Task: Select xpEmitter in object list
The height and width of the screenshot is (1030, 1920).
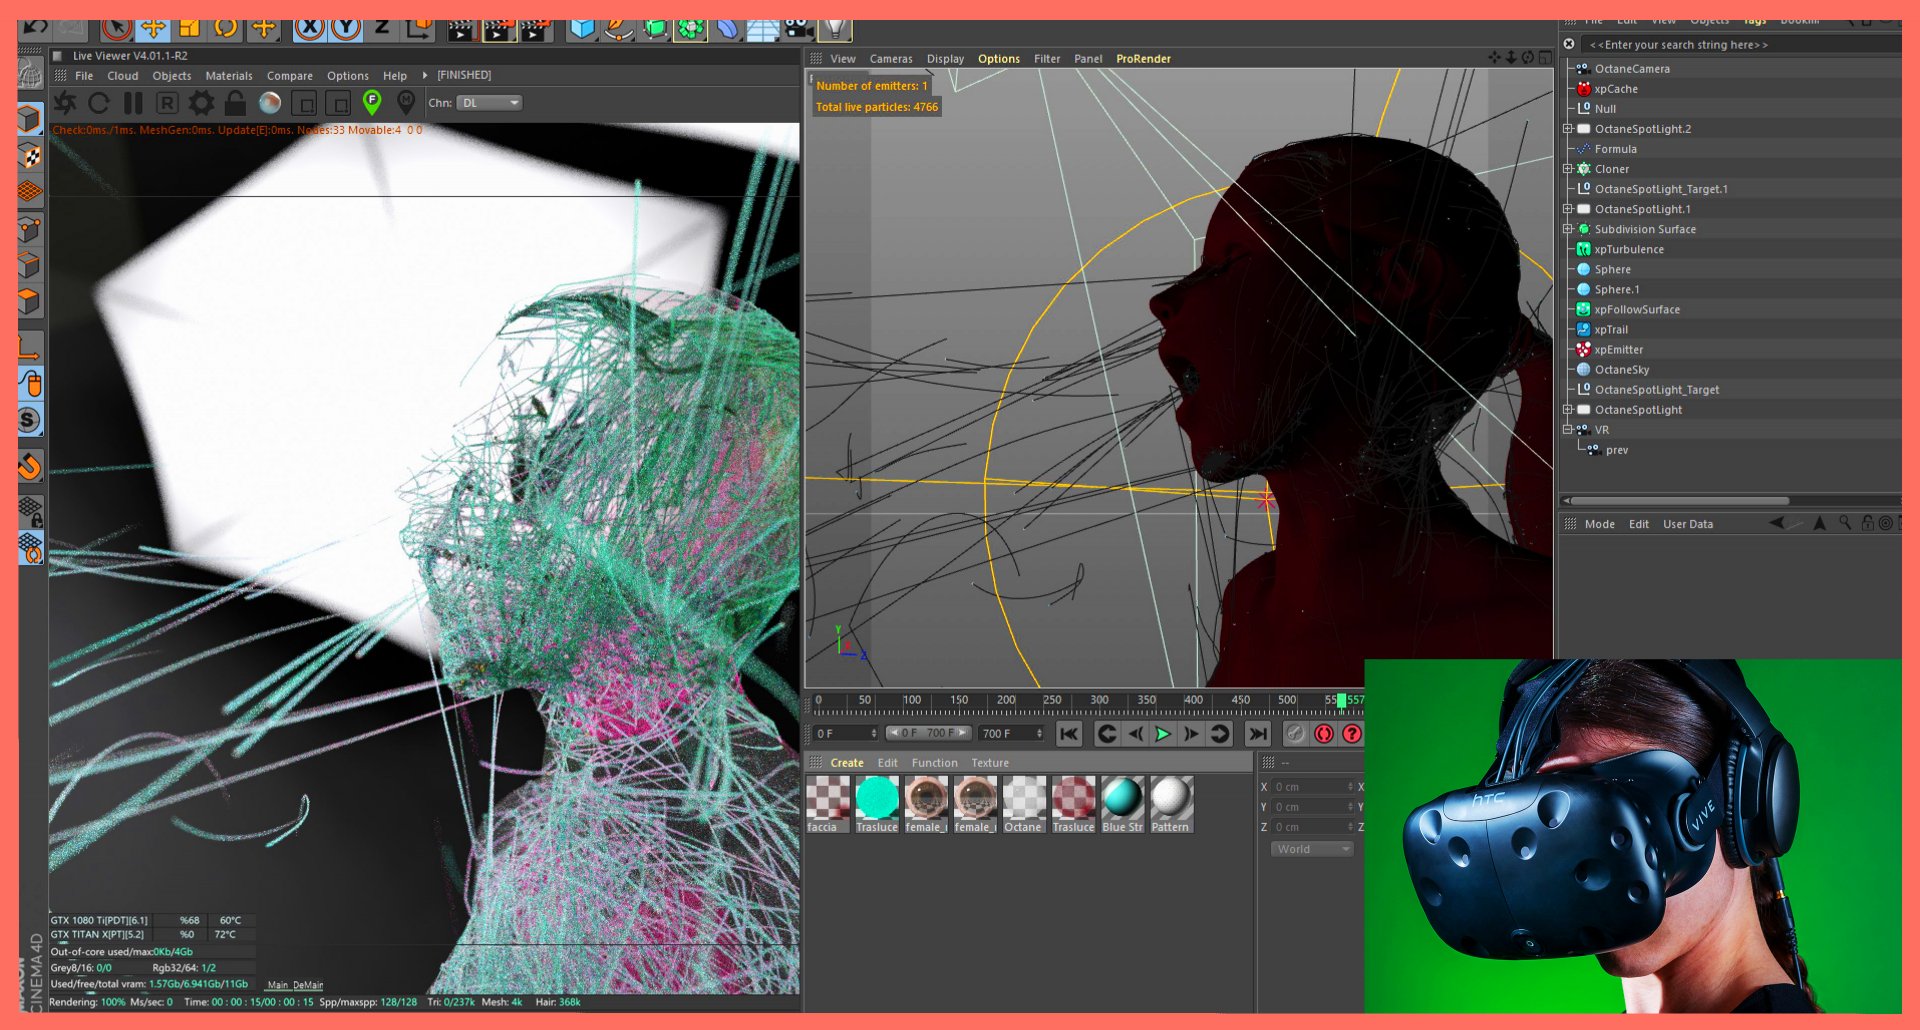Action: click(1618, 350)
